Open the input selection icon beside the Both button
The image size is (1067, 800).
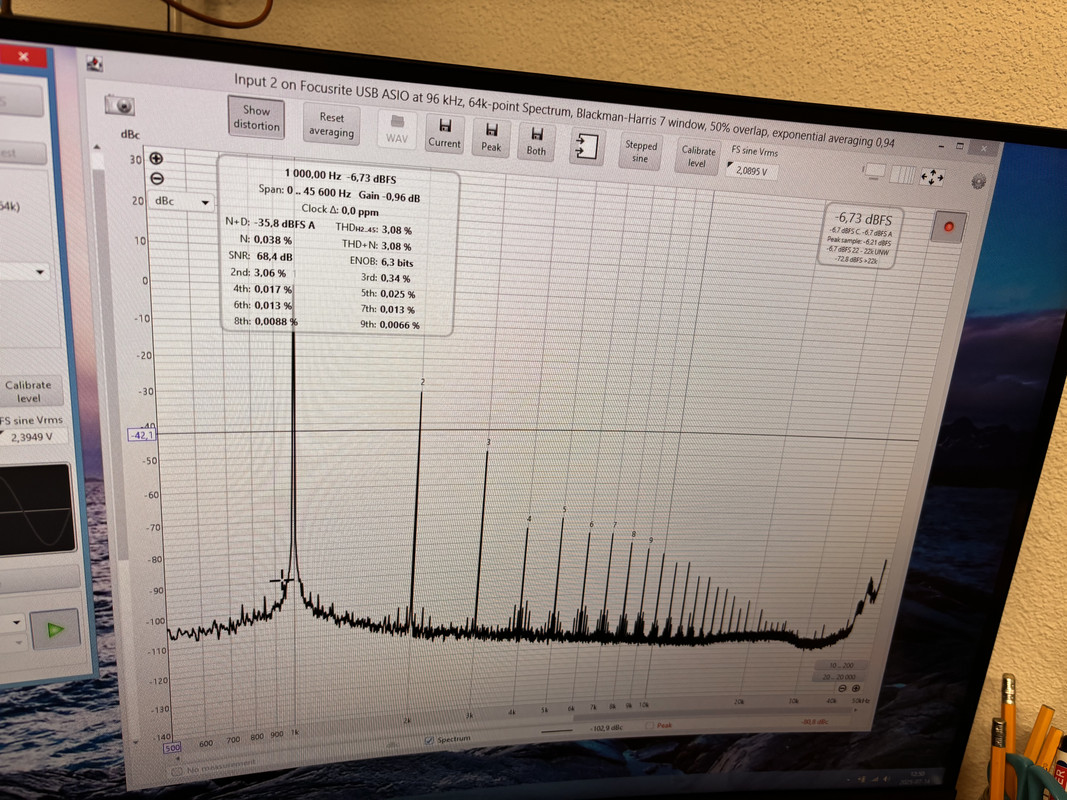pyautogui.click(x=587, y=146)
